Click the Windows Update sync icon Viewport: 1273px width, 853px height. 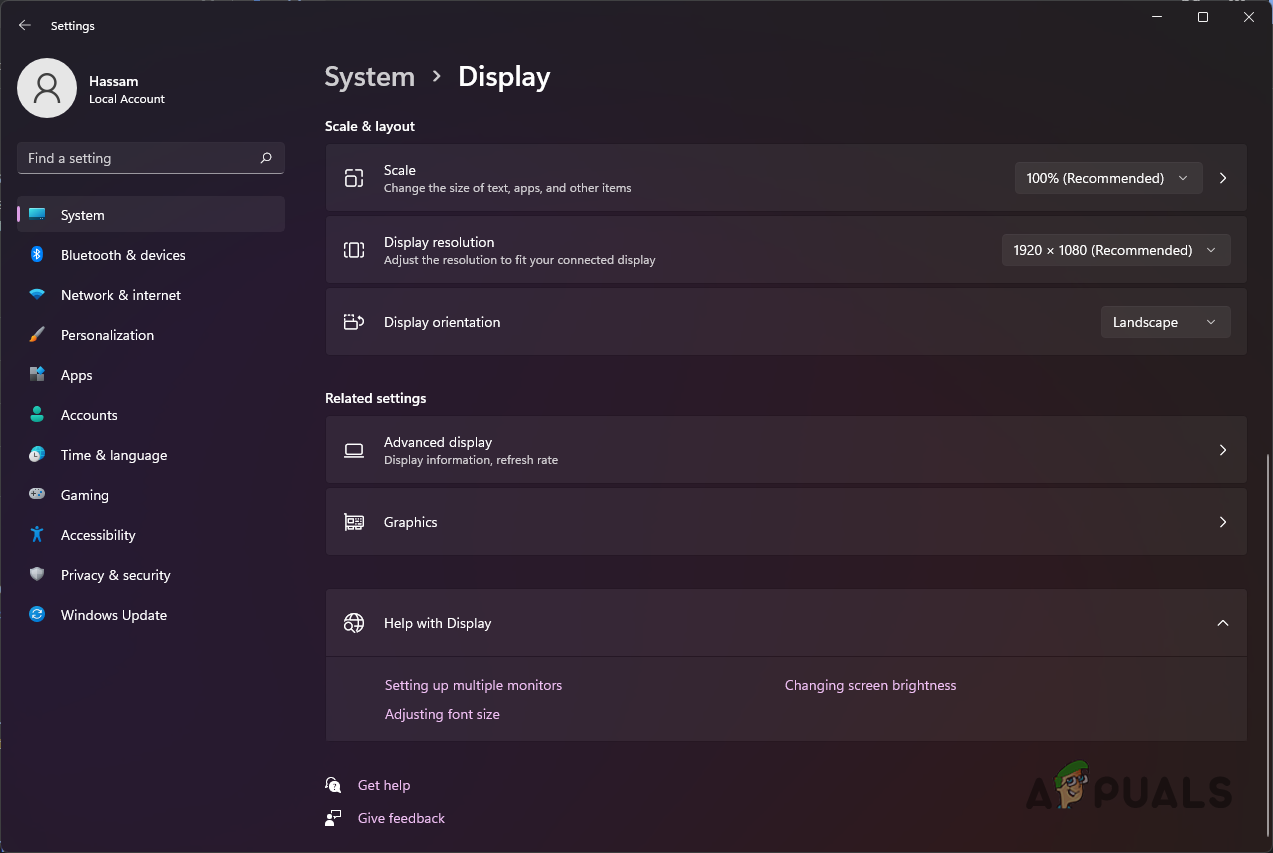tap(37, 615)
